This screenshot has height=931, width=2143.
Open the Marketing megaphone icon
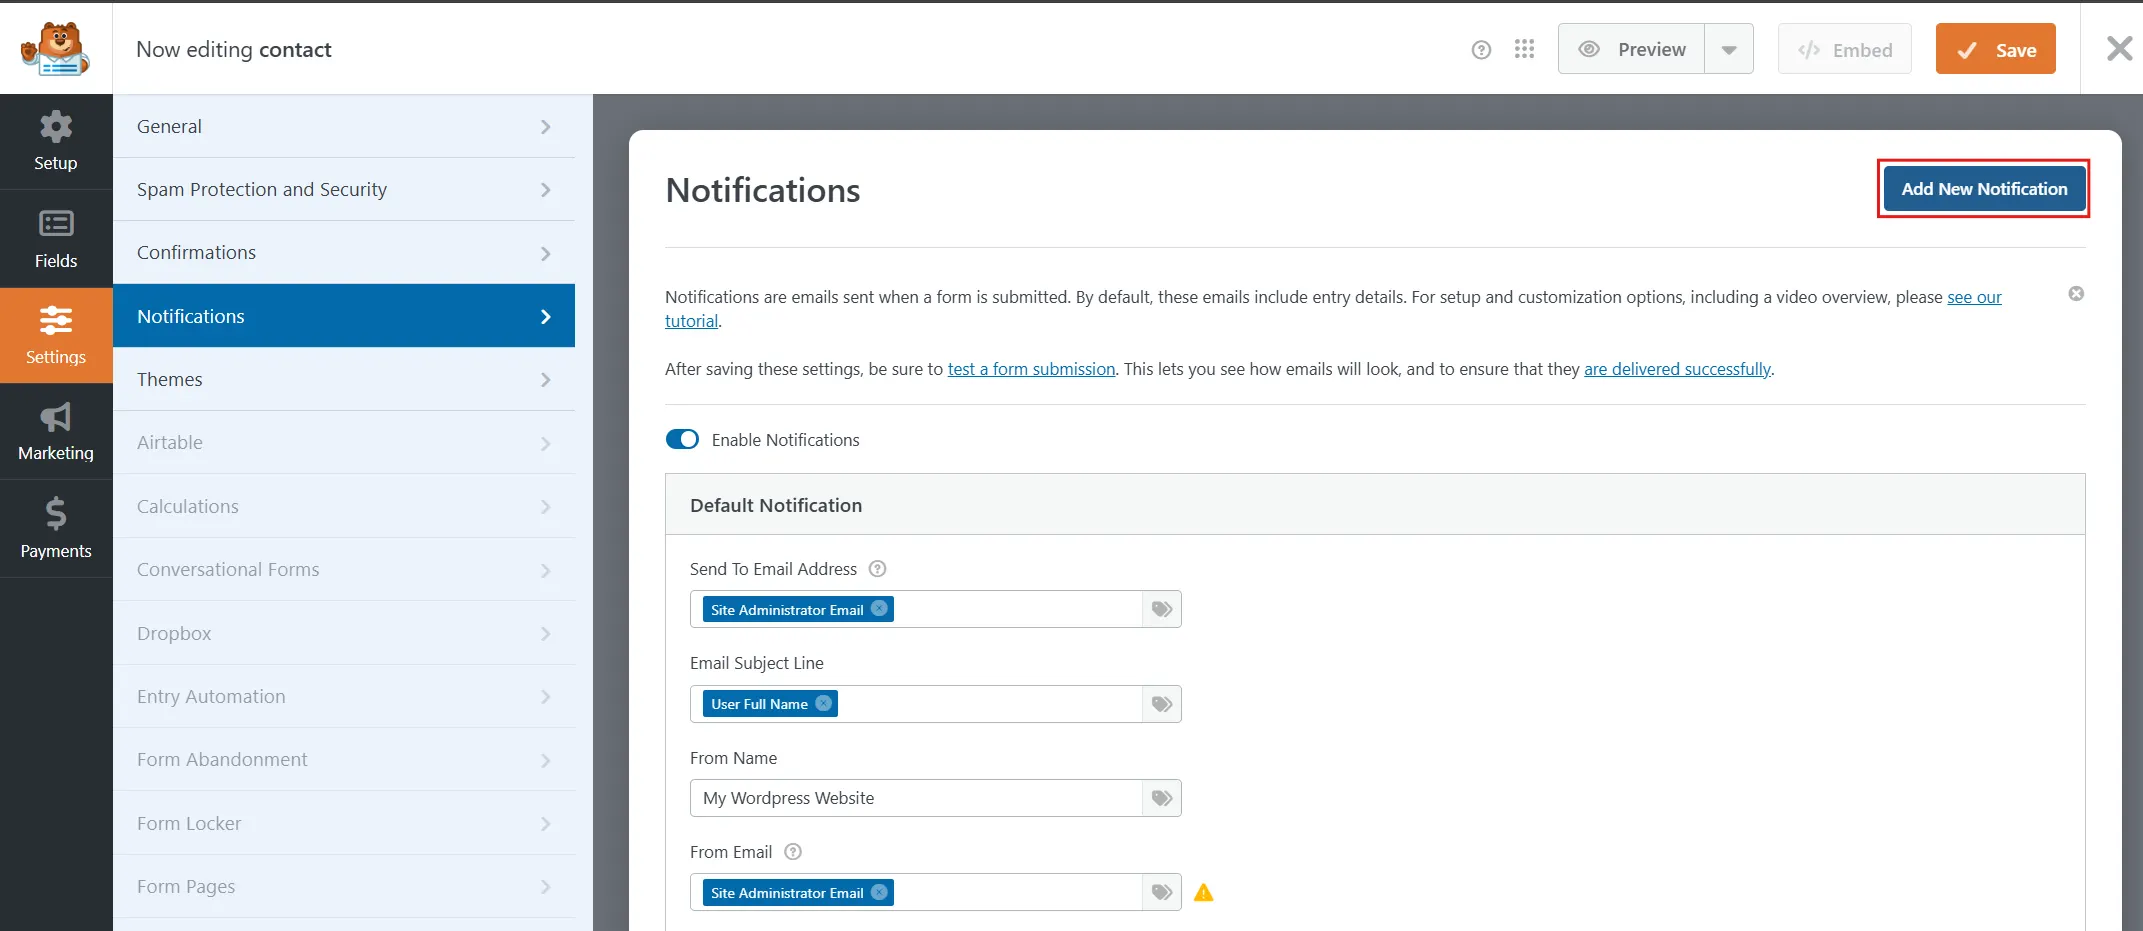pyautogui.click(x=56, y=417)
